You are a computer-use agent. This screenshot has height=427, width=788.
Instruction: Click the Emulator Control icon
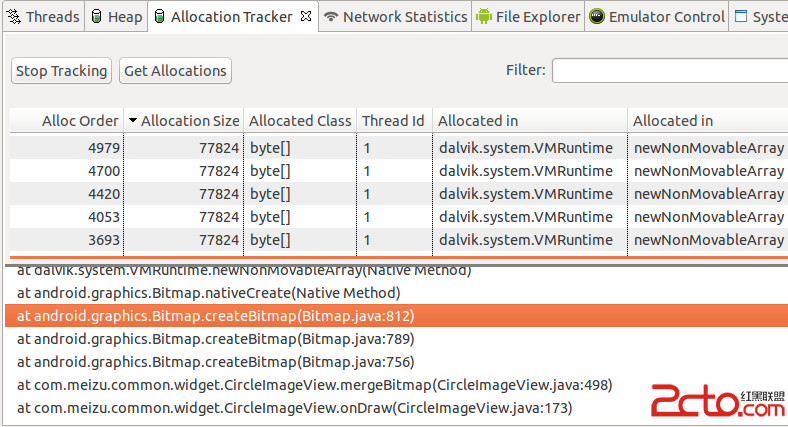[x=597, y=17]
